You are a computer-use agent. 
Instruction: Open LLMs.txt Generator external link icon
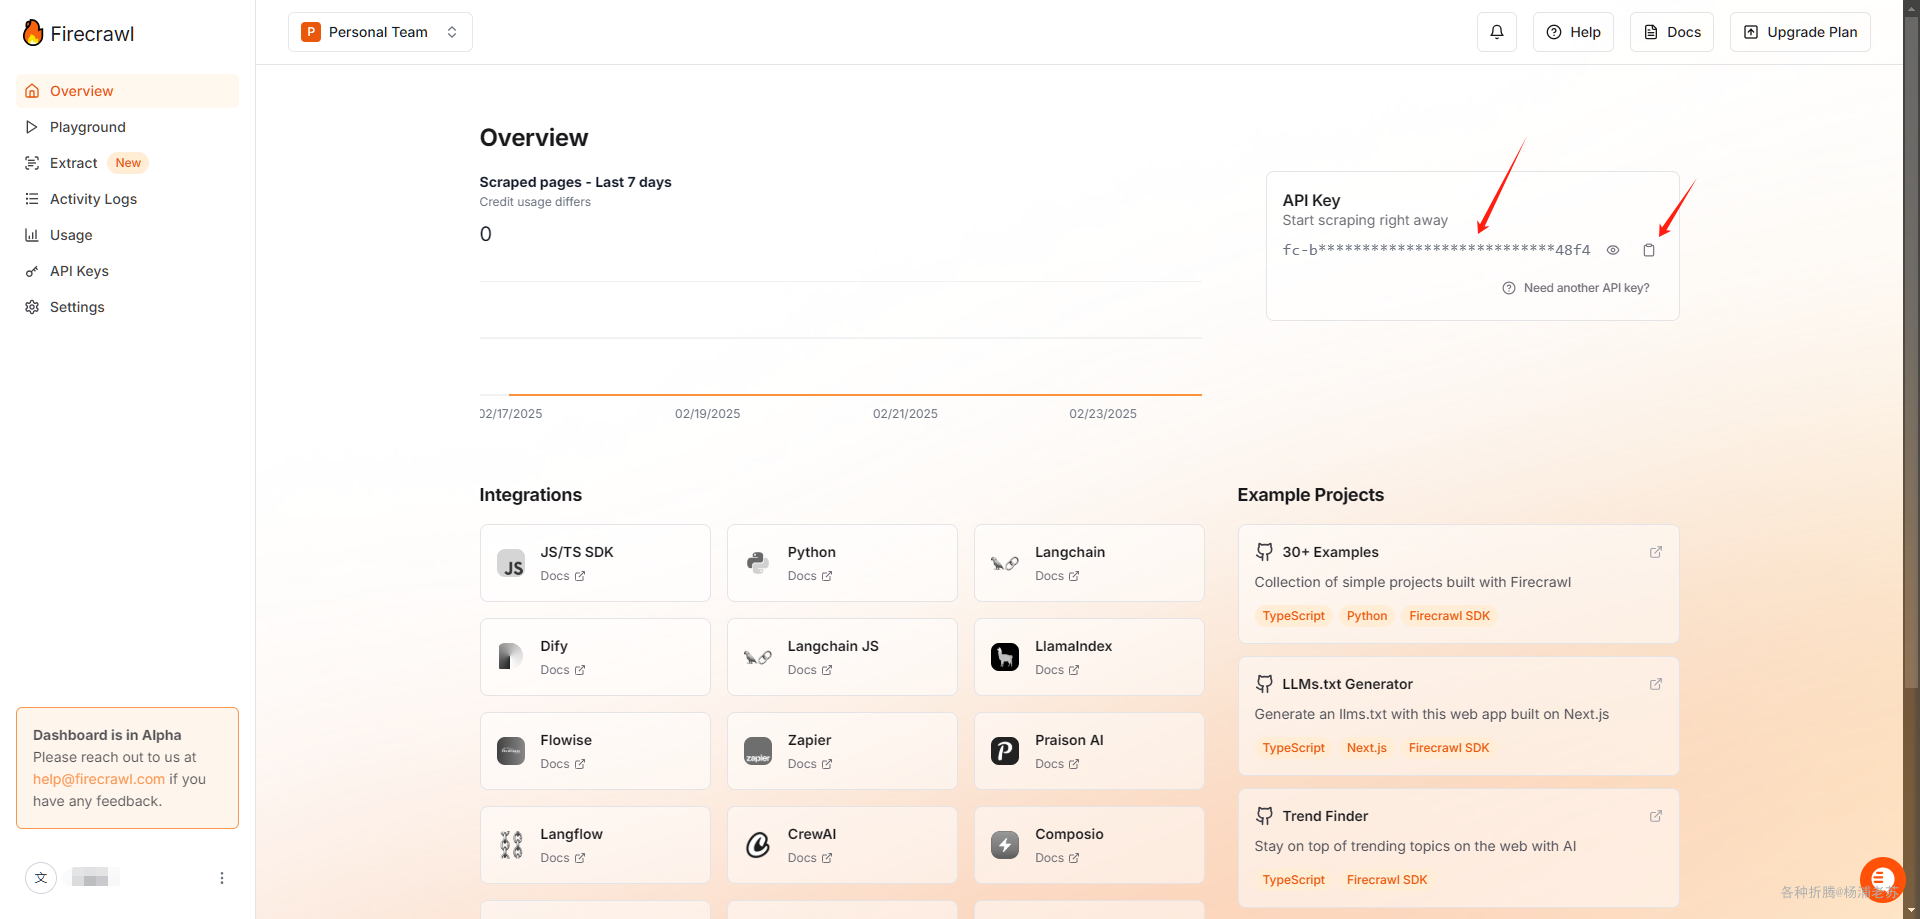click(x=1656, y=684)
